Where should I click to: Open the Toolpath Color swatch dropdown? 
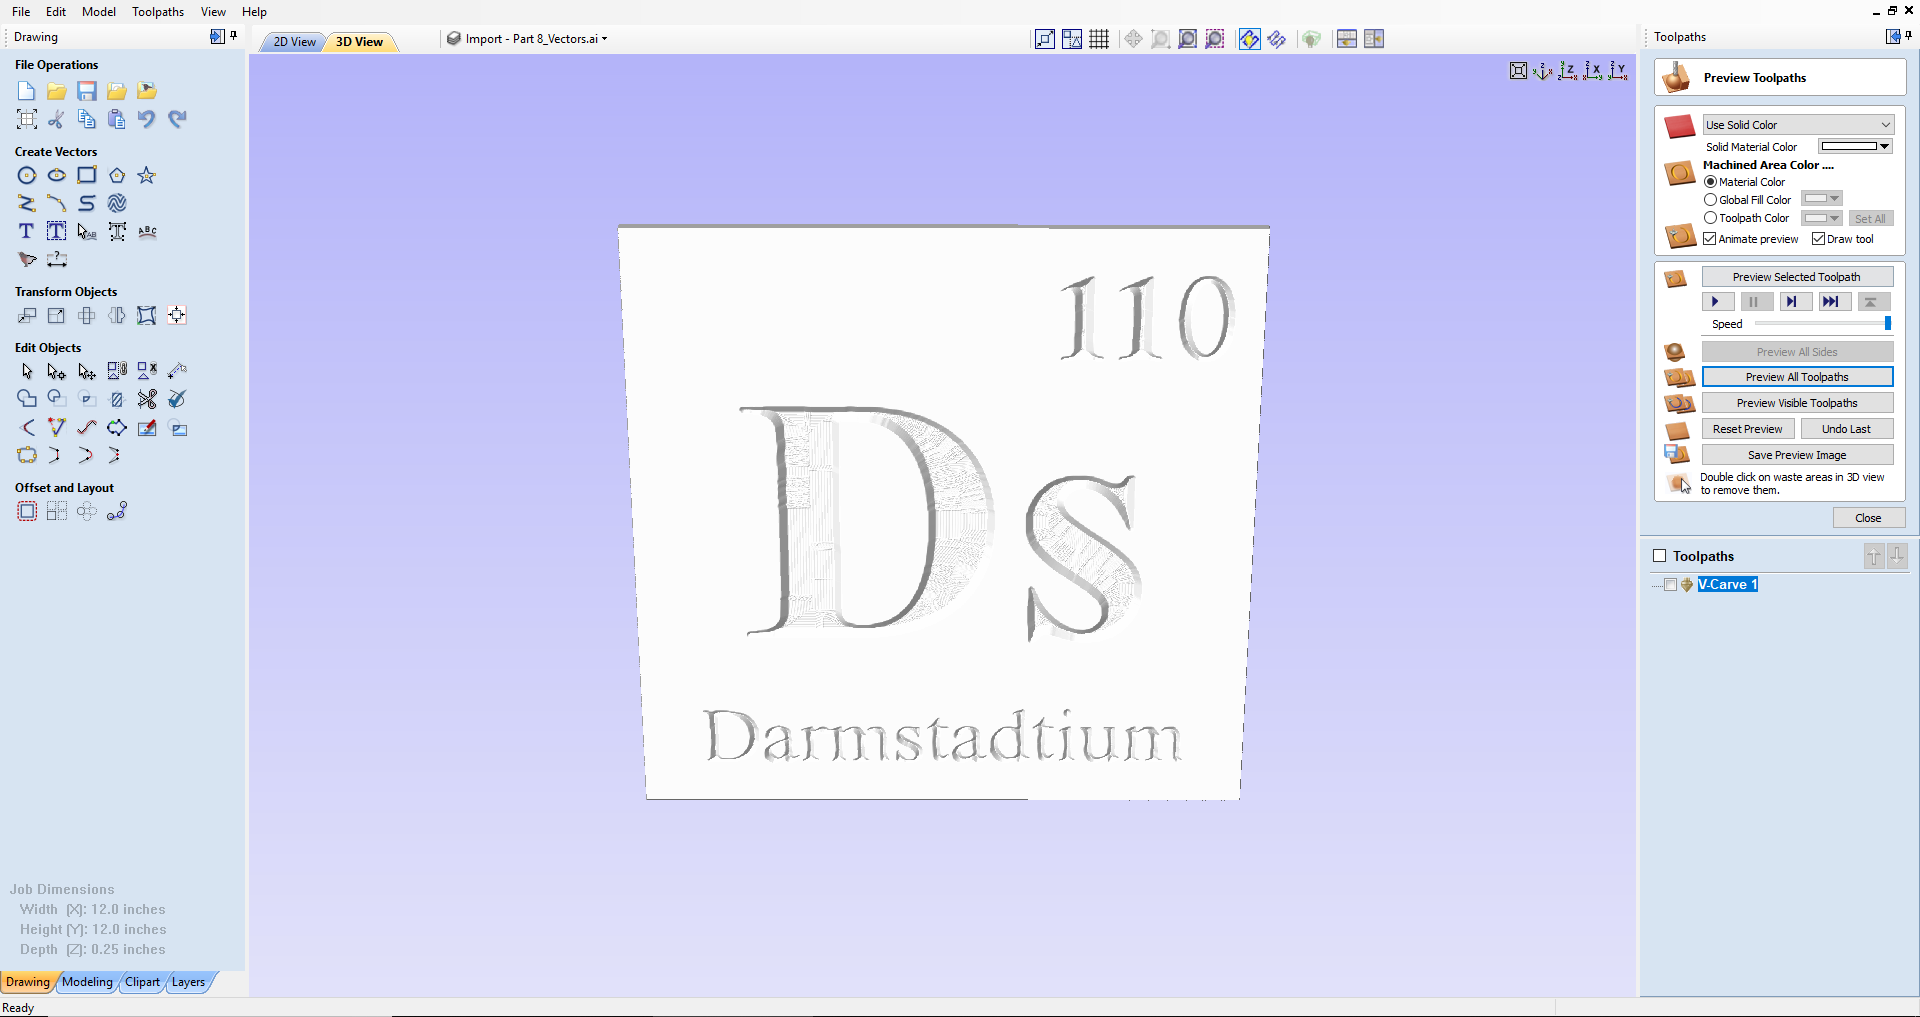(x=1822, y=218)
